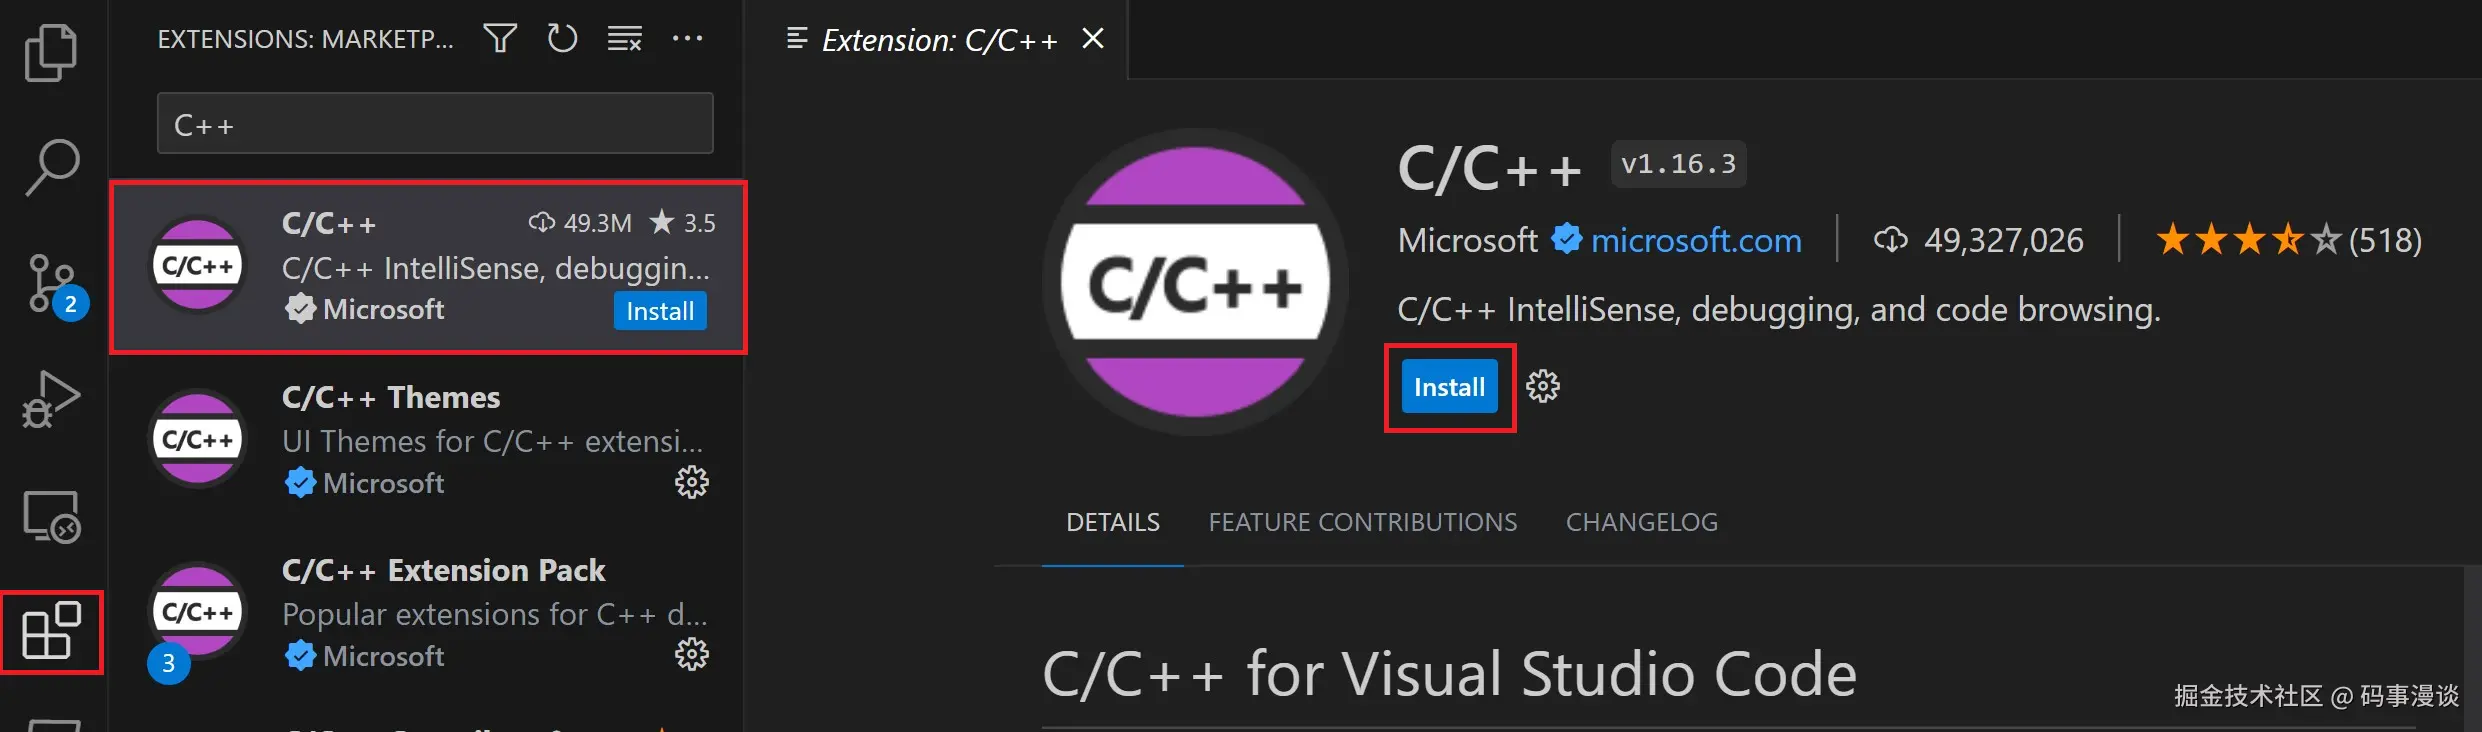
Task: Open the Manage gear next to Install
Action: coord(1543,386)
